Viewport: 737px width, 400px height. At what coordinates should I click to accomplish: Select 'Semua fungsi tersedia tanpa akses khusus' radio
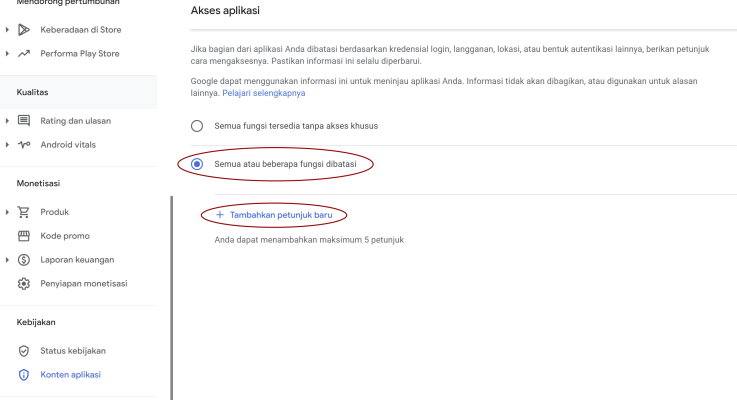pyautogui.click(x=197, y=126)
